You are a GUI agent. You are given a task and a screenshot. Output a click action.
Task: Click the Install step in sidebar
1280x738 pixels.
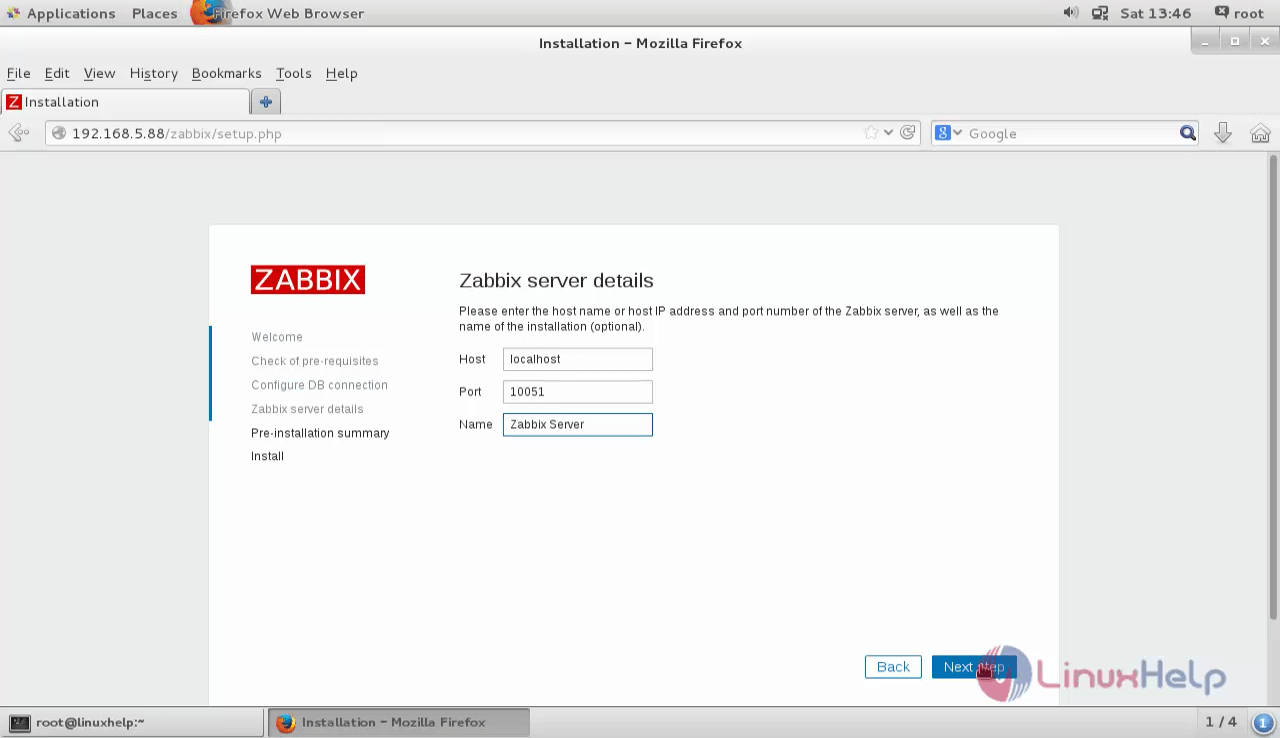[x=267, y=456]
